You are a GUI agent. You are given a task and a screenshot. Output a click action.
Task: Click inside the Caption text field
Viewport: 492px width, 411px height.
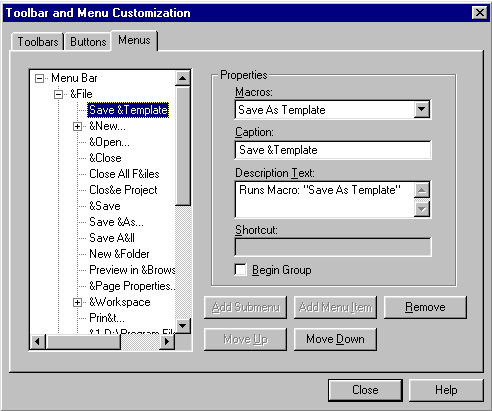[333, 150]
